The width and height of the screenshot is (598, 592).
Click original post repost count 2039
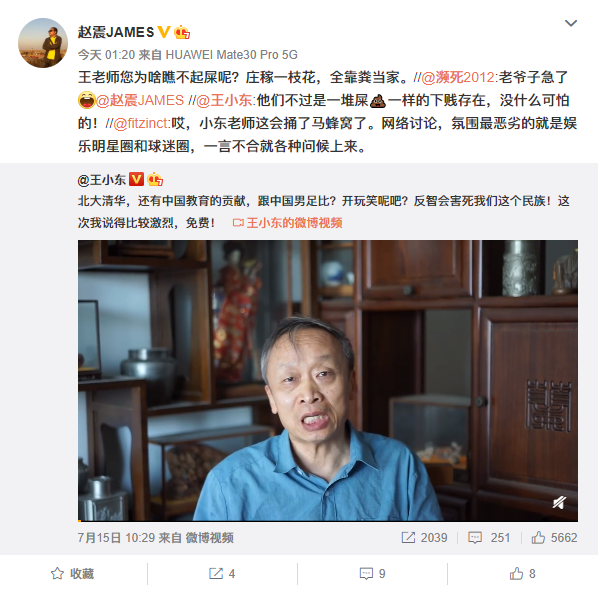tap(424, 538)
